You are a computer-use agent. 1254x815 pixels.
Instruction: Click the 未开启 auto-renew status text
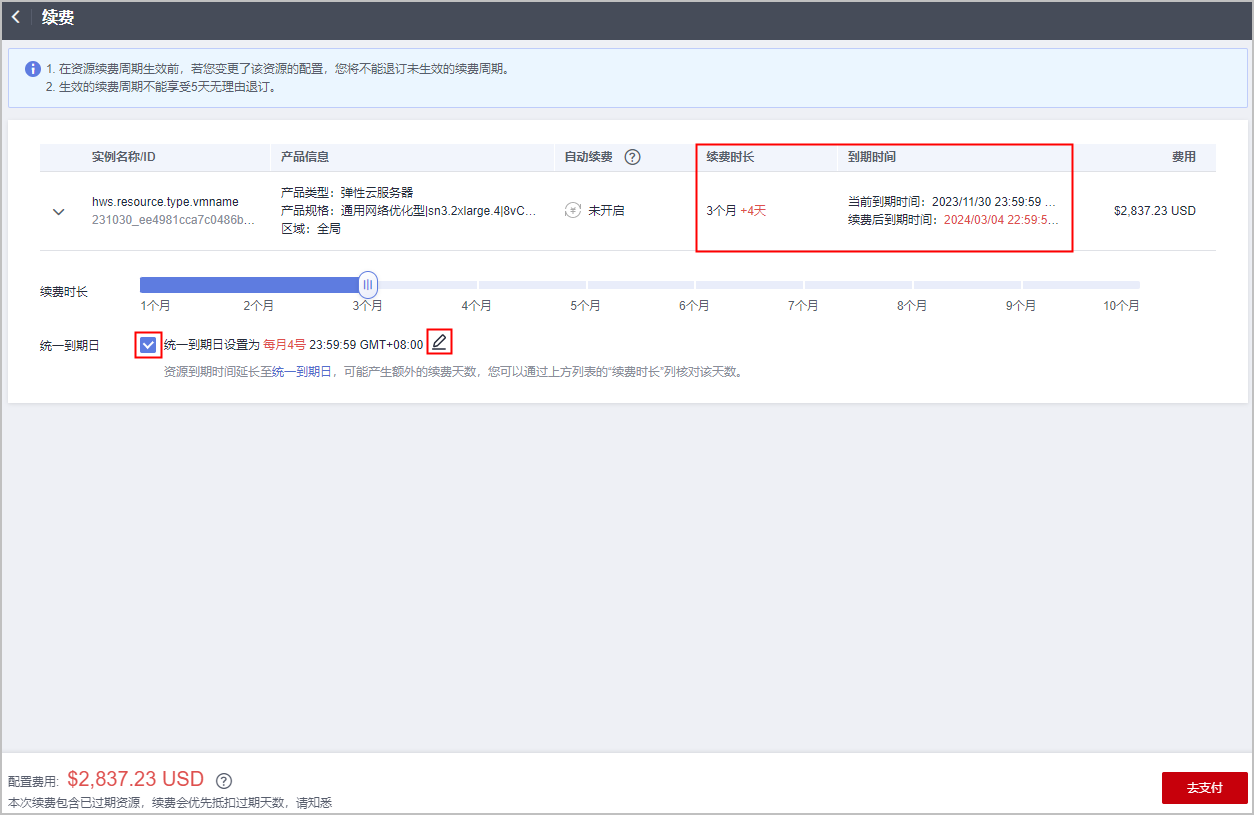pyautogui.click(x=606, y=211)
